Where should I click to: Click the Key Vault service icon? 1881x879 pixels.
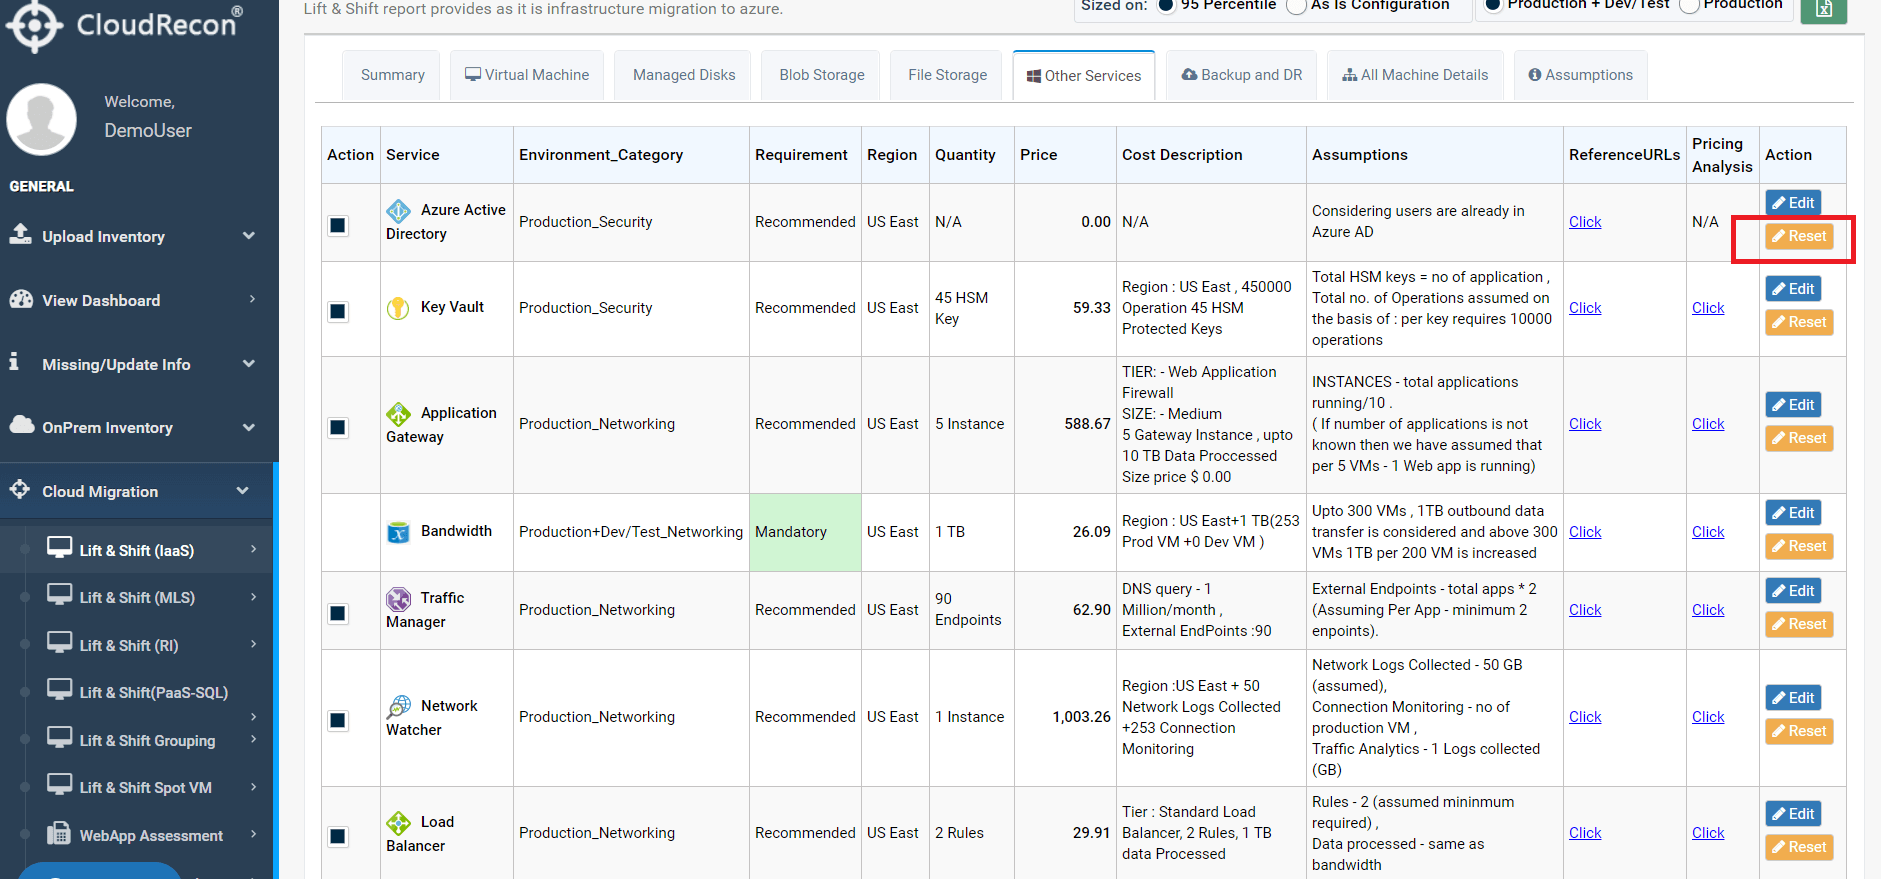tap(398, 308)
